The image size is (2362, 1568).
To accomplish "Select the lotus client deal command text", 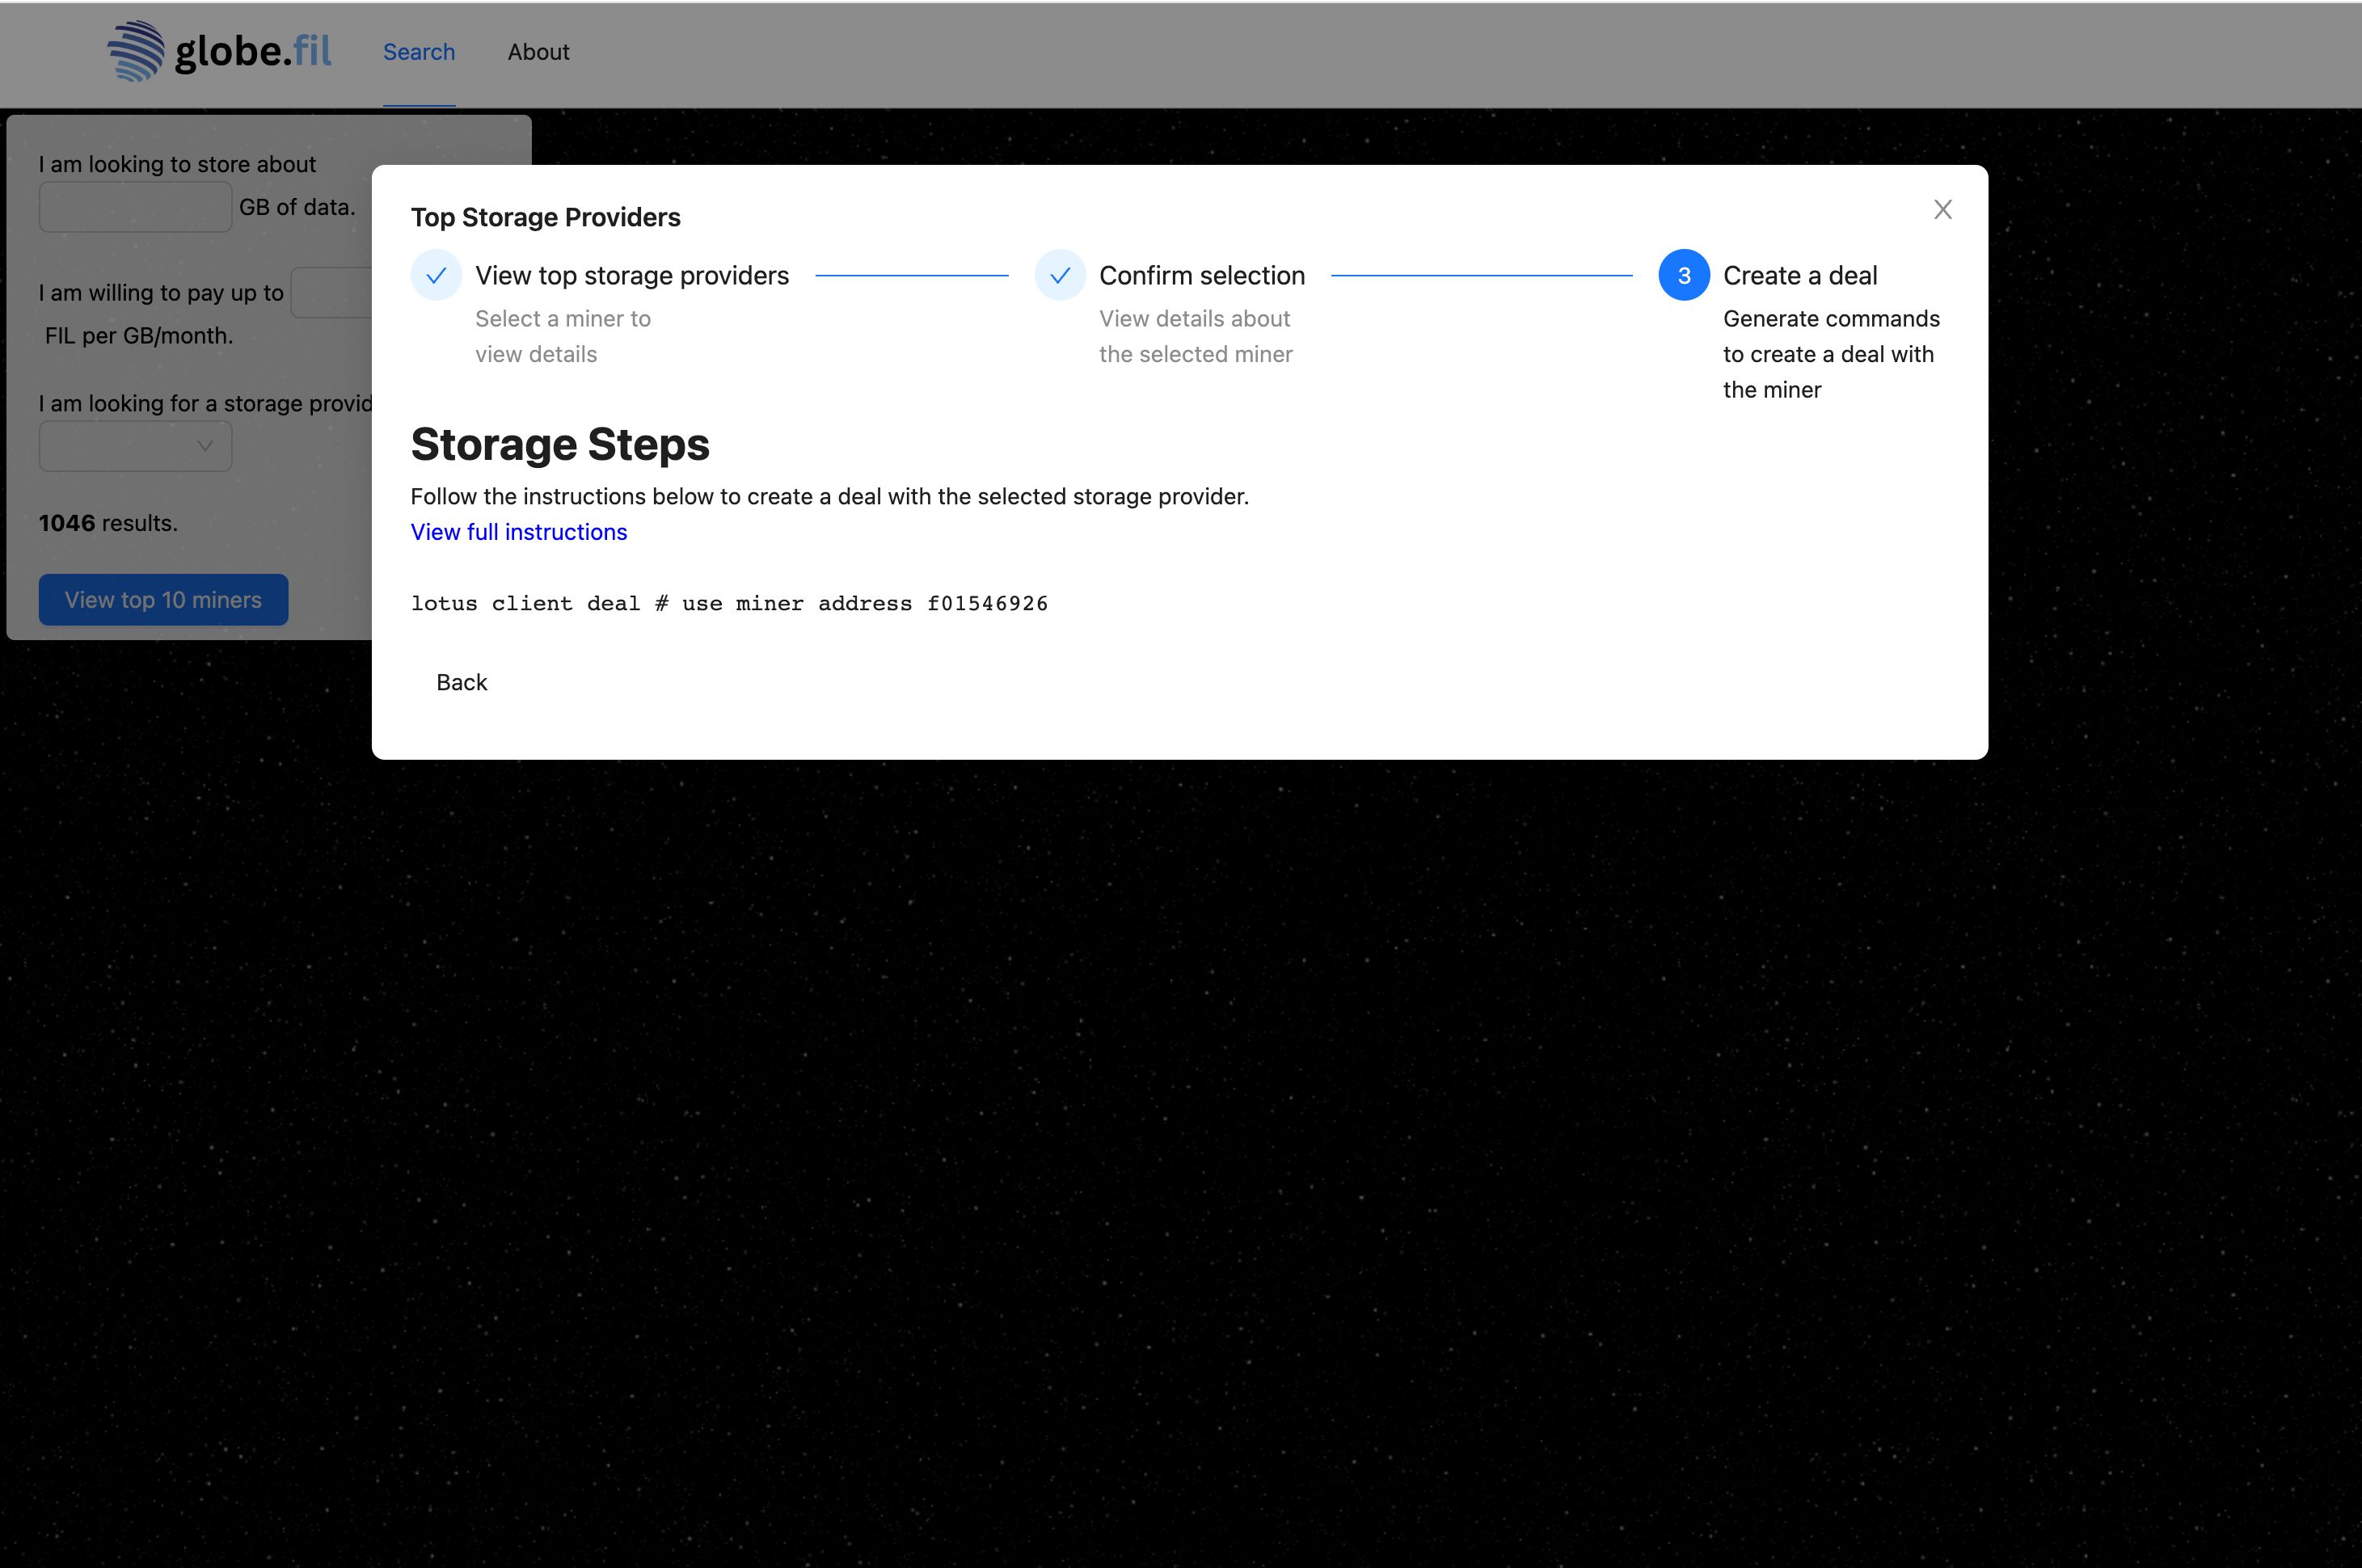I will 729,603.
